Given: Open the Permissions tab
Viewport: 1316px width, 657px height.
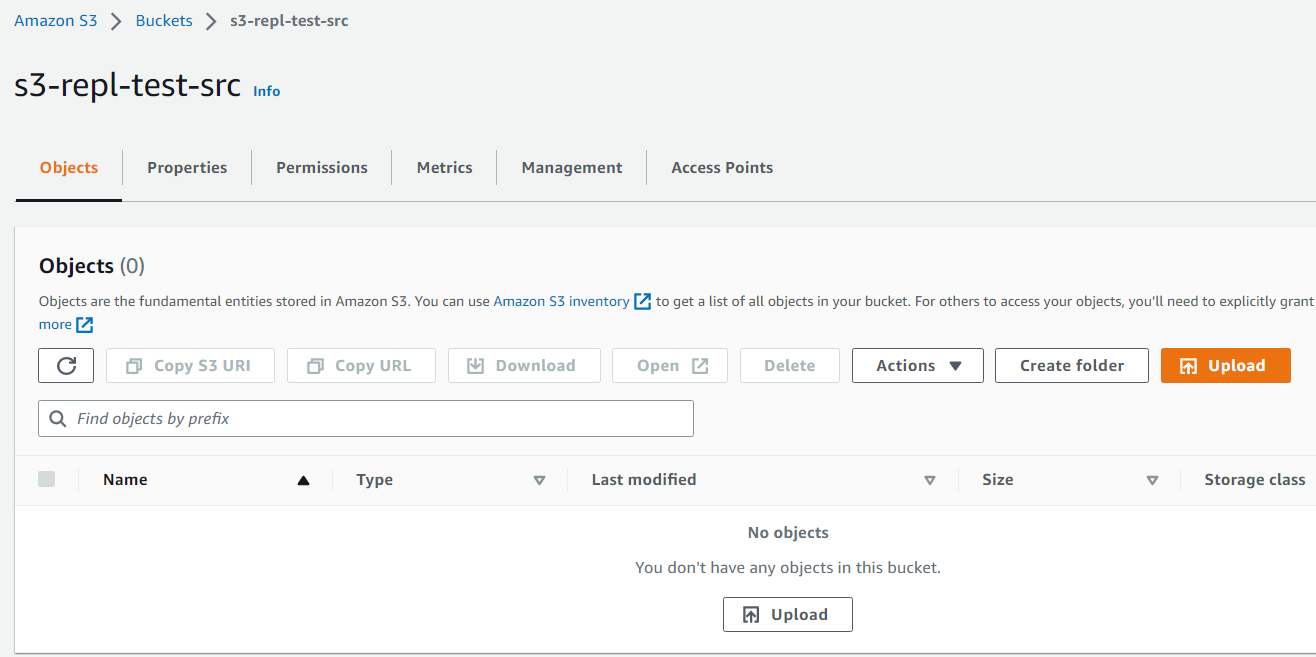Looking at the screenshot, I should pyautogui.click(x=322, y=168).
